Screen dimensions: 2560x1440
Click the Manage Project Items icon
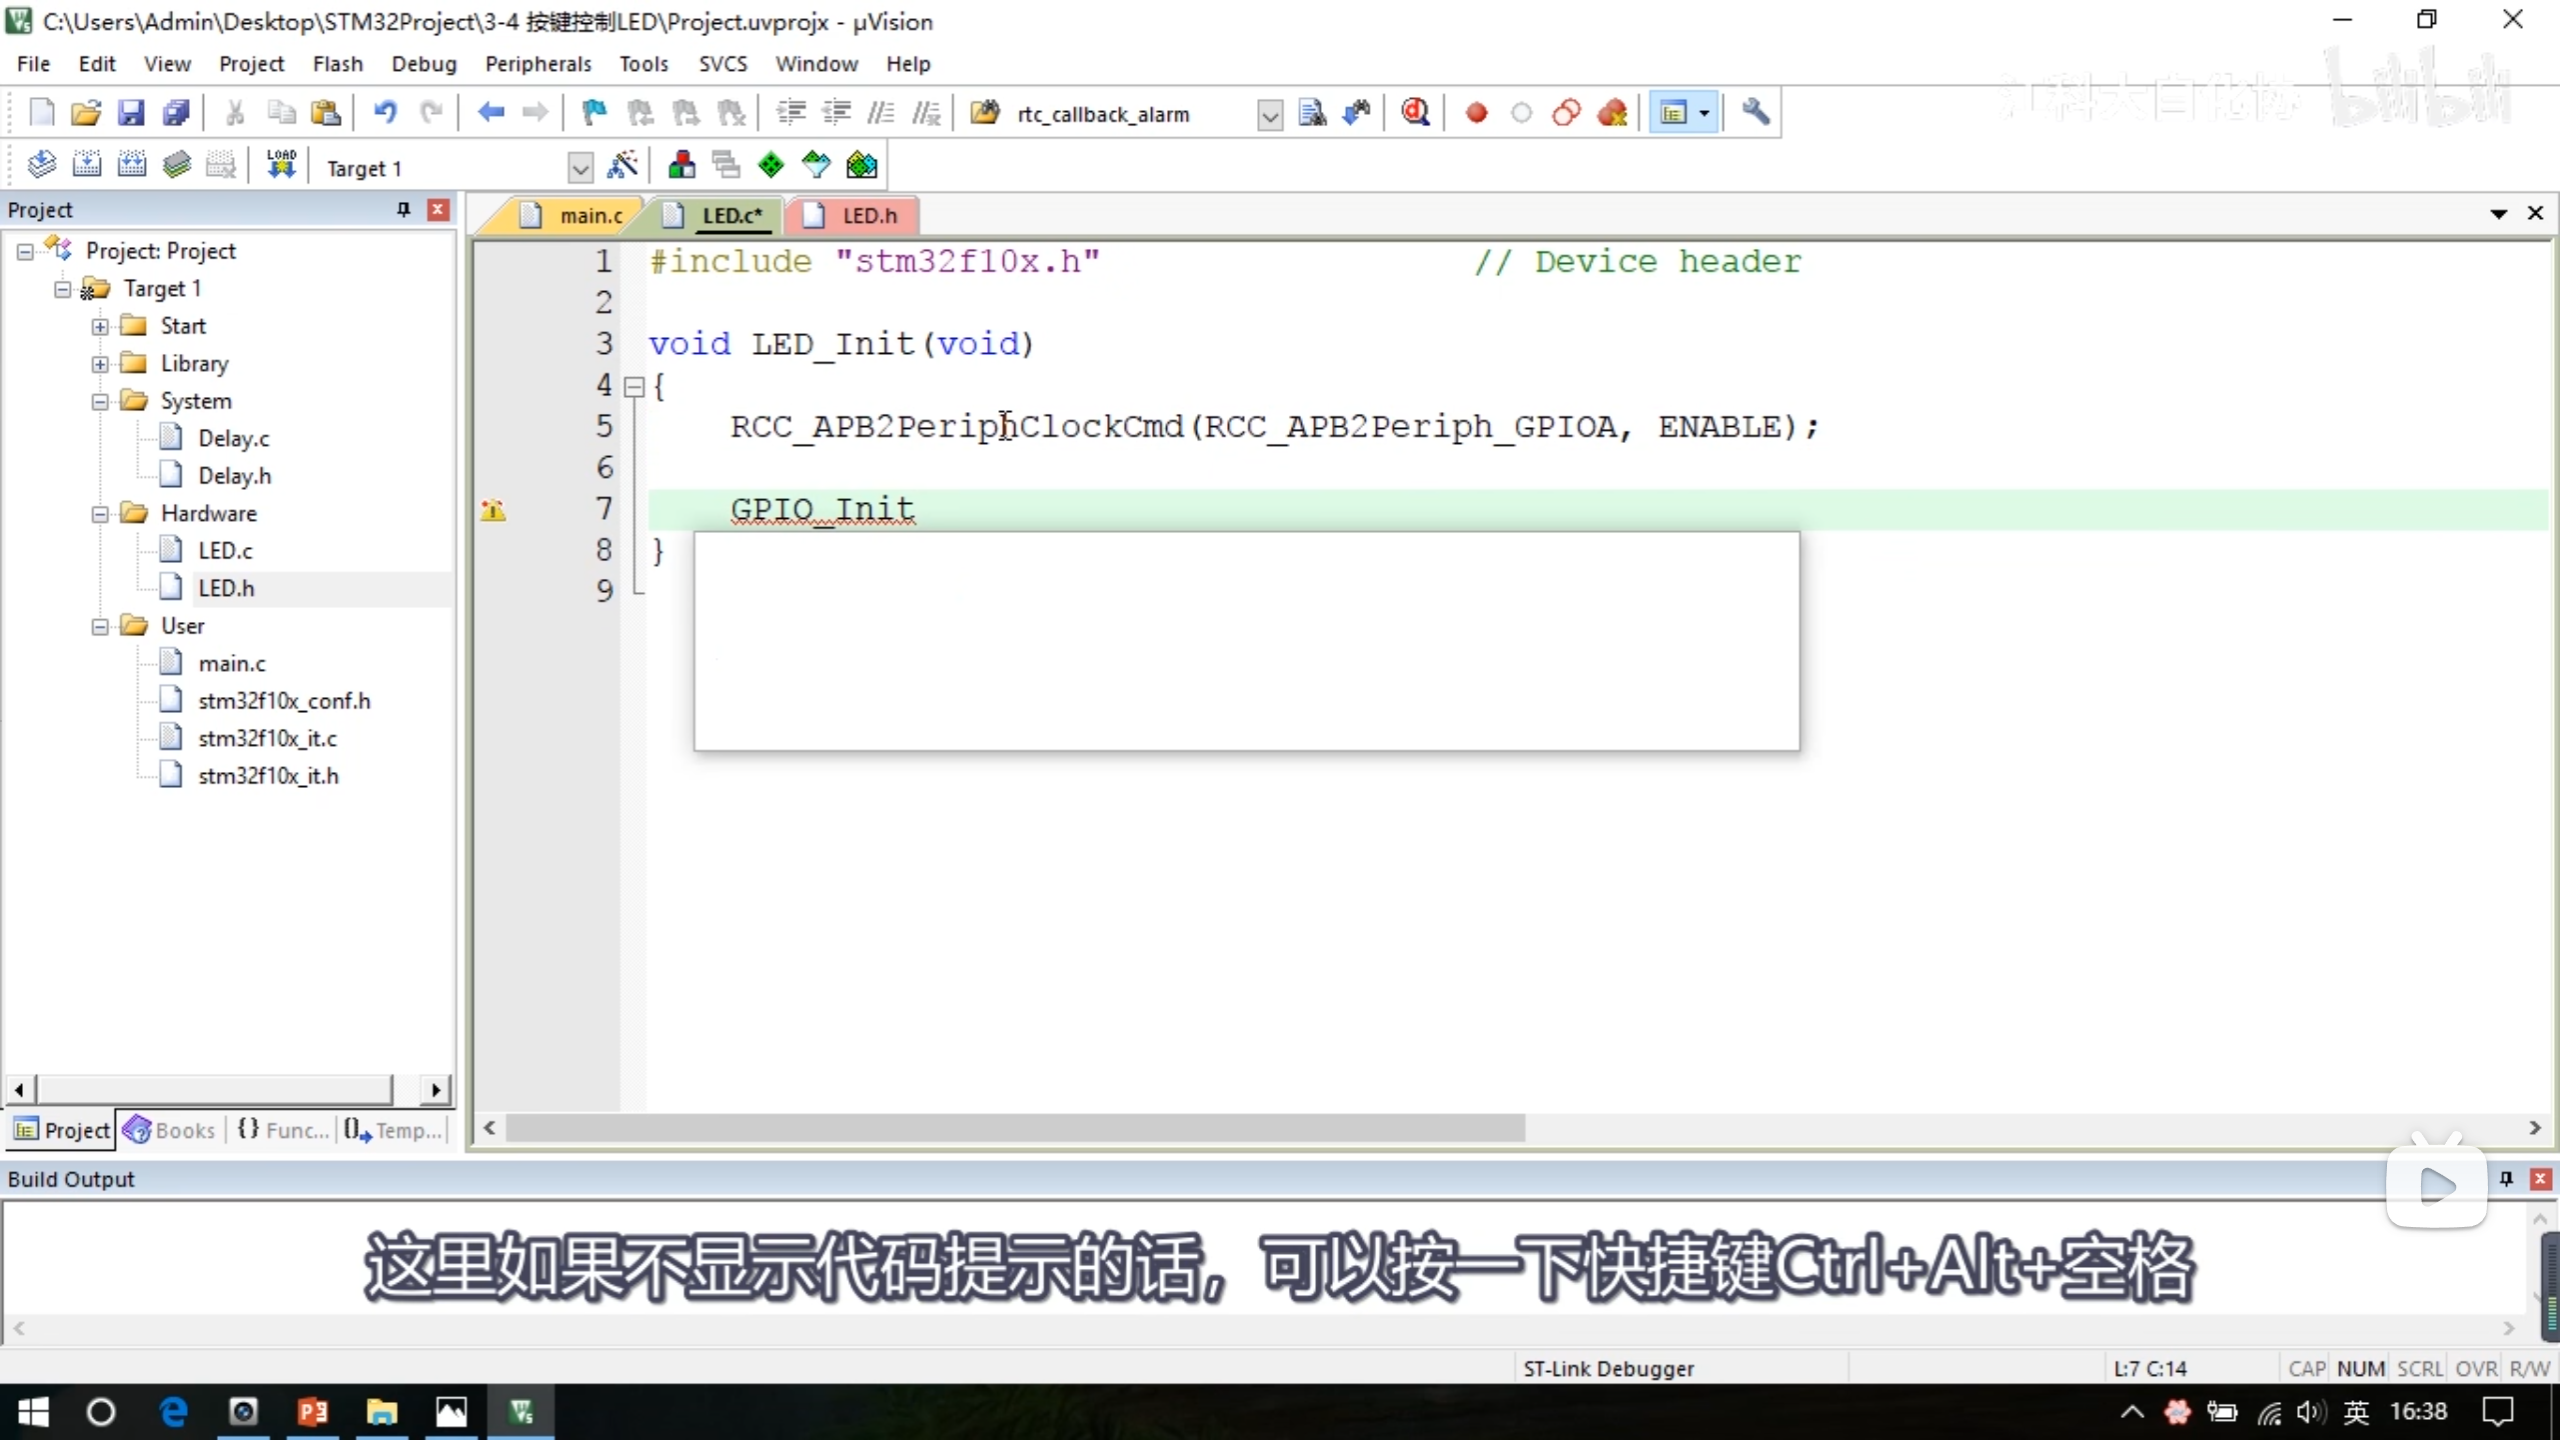682,165
